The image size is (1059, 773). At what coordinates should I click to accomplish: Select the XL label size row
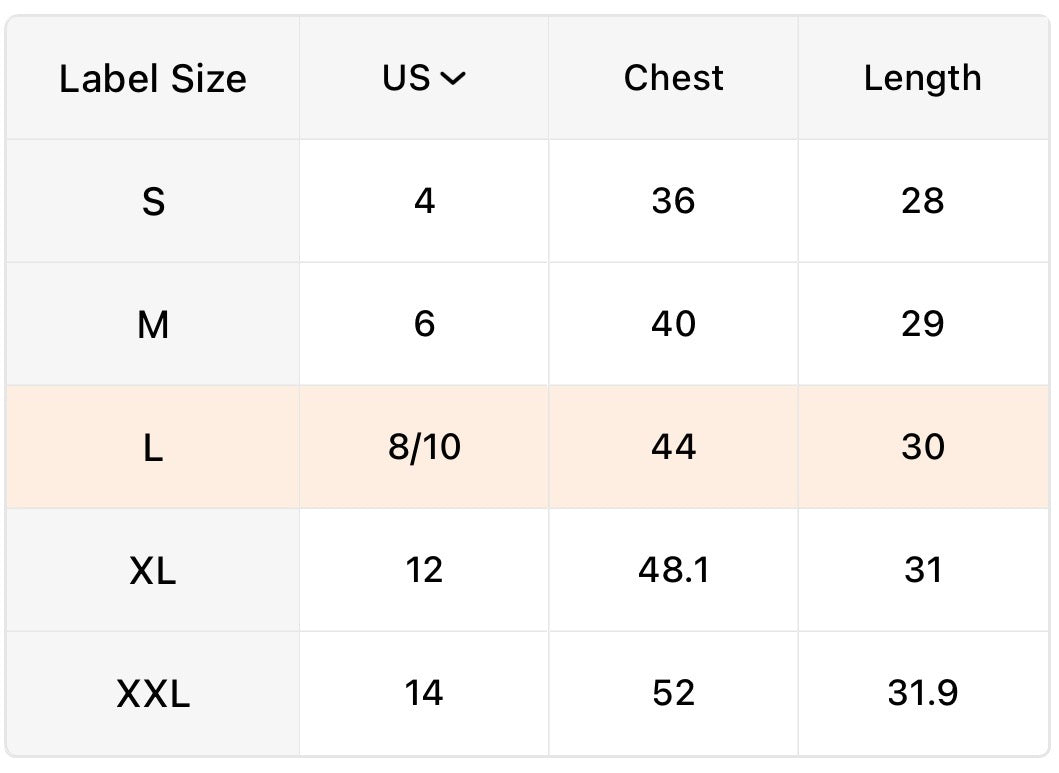527,570
